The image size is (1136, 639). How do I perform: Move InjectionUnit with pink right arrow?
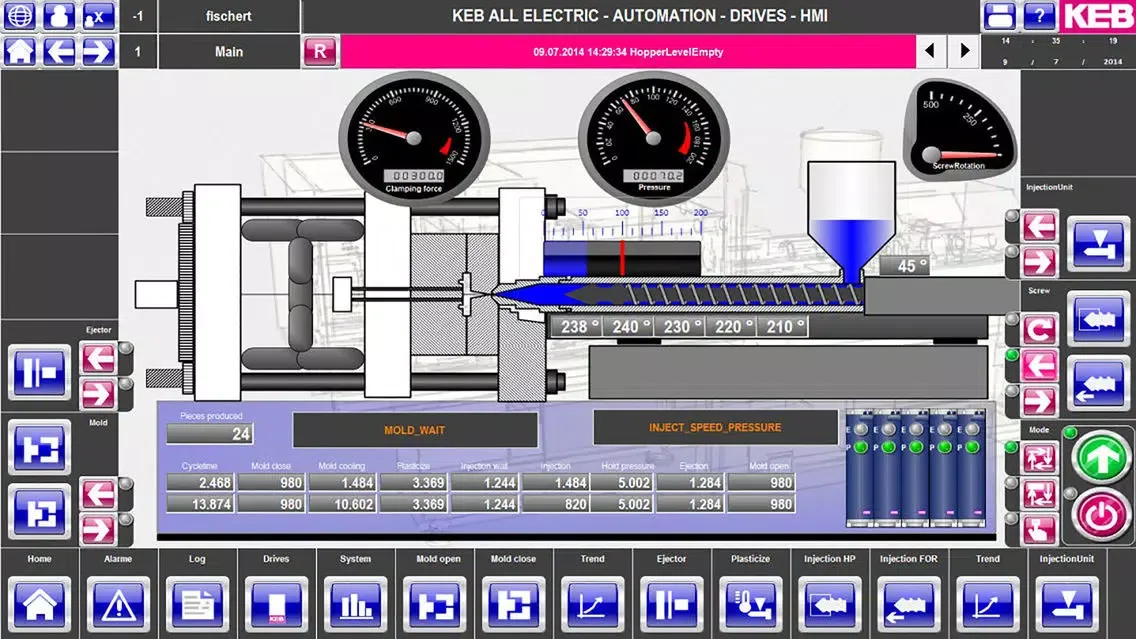coord(1040,262)
